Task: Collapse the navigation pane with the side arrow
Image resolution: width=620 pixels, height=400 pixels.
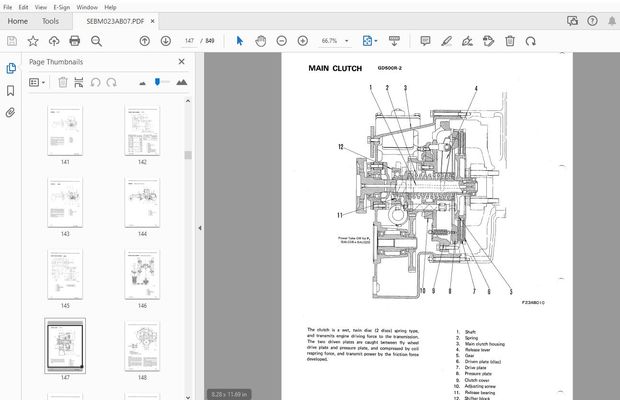Action: (200, 228)
